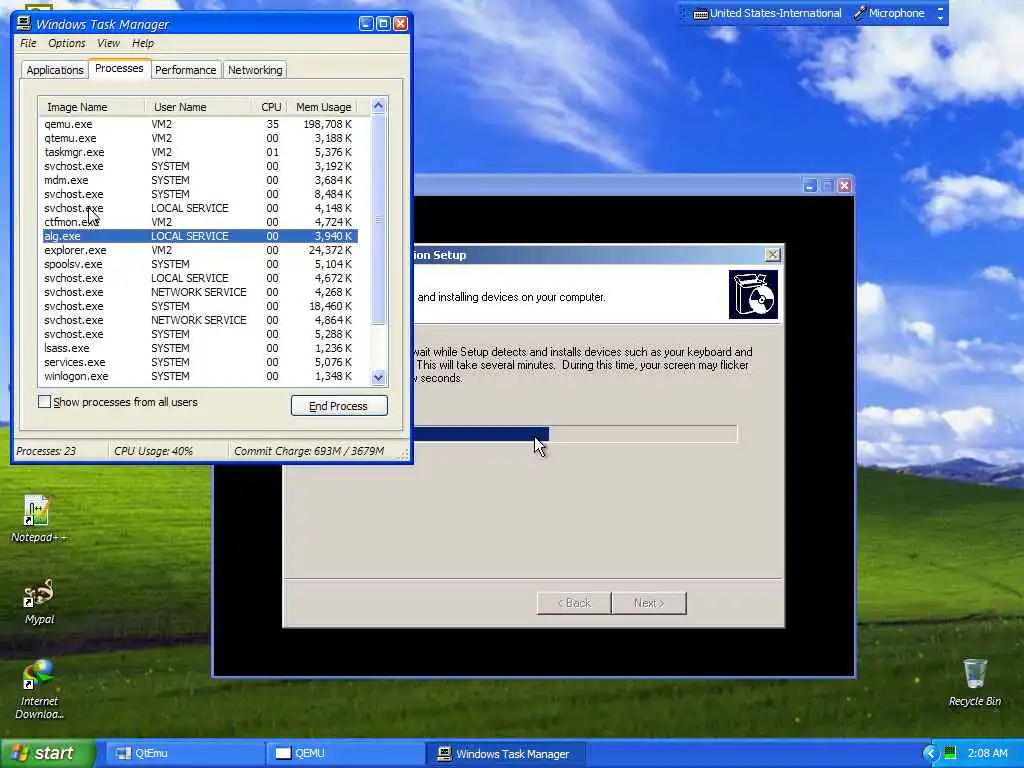Image resolution: width=1024 pixels, height=768 pixels.
Task: Click the Microphone language bar icon
Action: tap(859, 13)
